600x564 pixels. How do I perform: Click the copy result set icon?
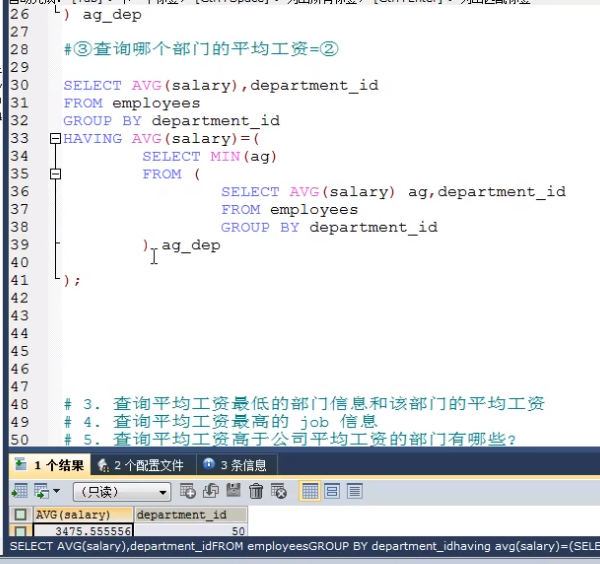pyautogui.click(x=41, y=491)
